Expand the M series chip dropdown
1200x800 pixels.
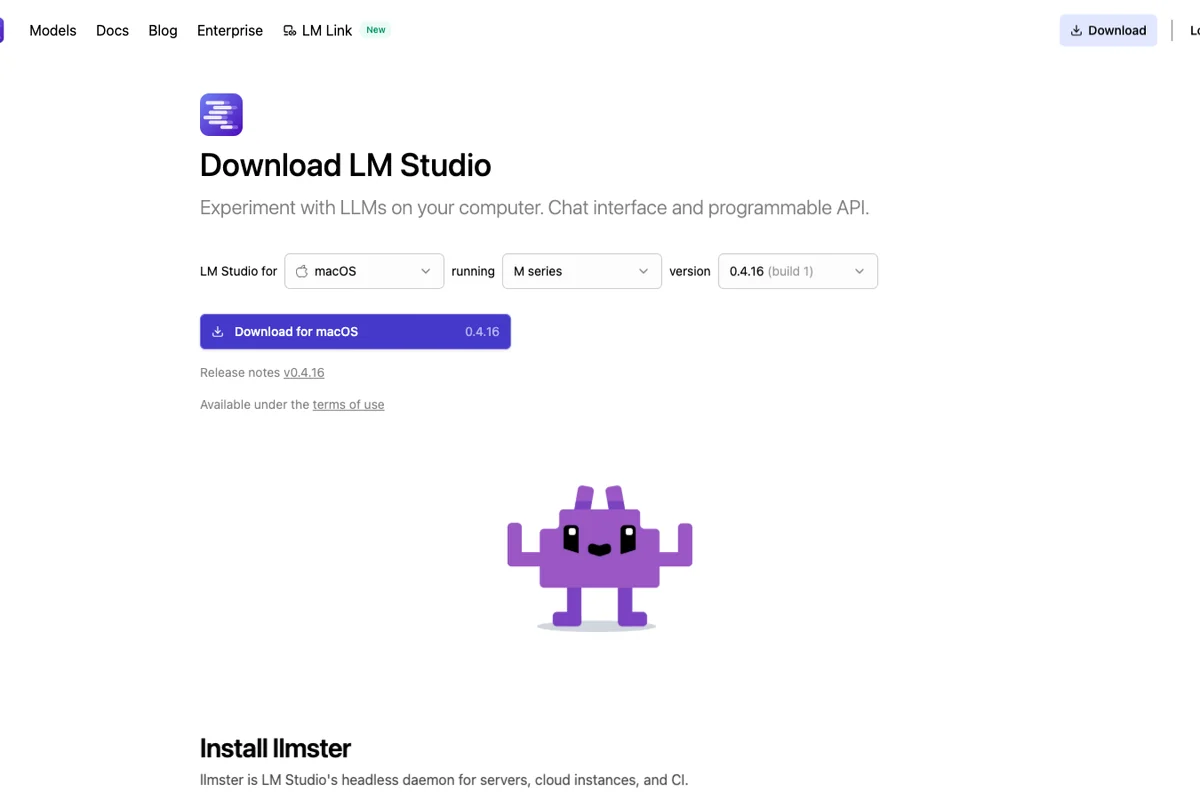(x=582, y=271)
